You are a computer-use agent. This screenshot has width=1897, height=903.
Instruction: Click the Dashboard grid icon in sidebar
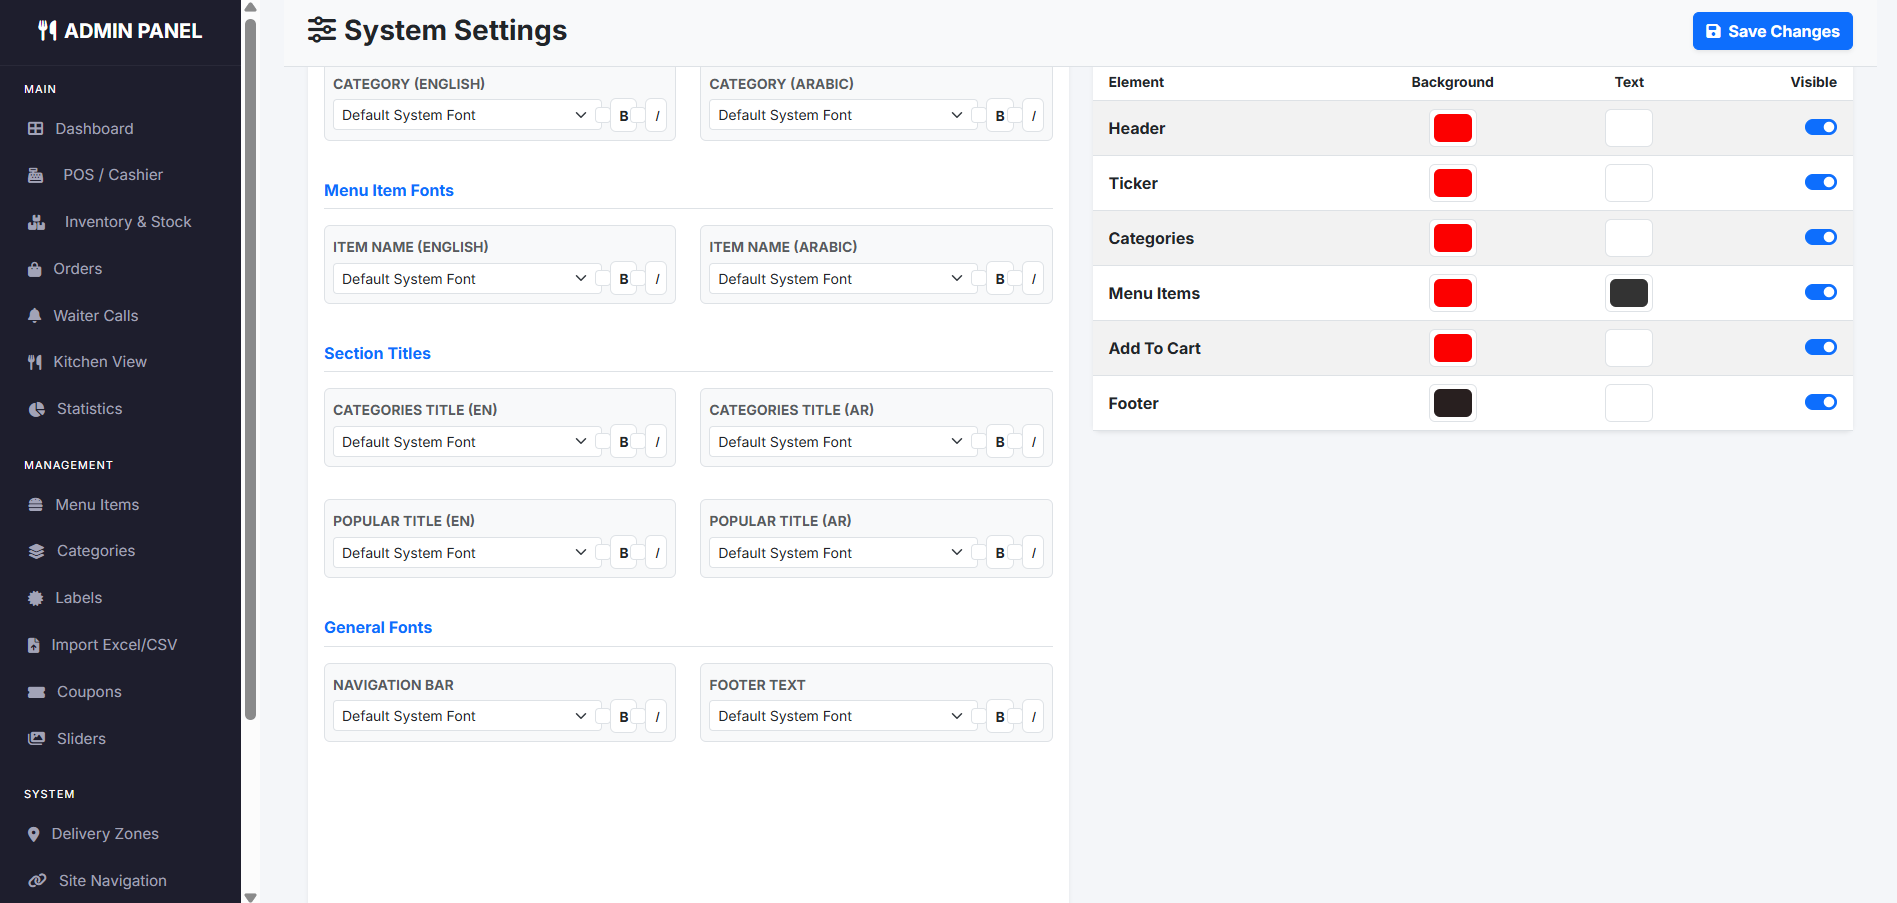(x=36, y=129)
